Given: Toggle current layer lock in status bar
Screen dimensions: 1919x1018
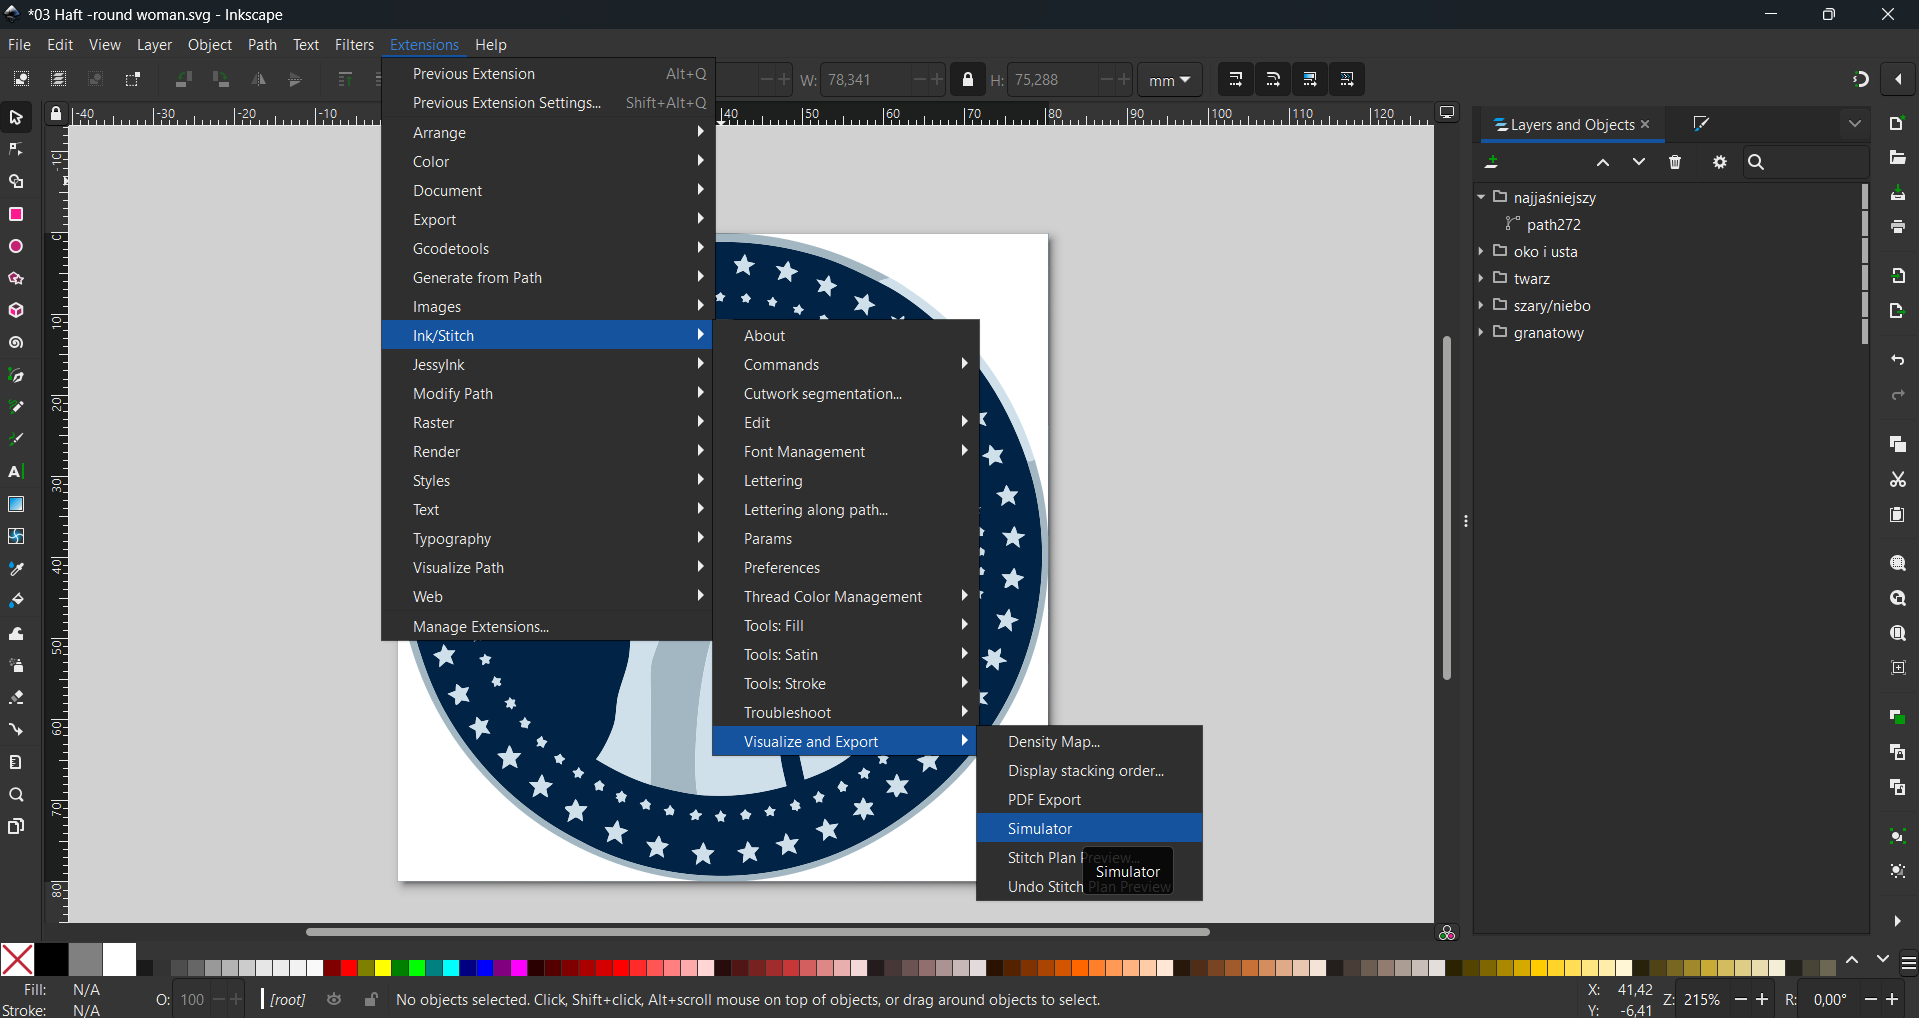Looking at the screenshot, I should [371, 999].
